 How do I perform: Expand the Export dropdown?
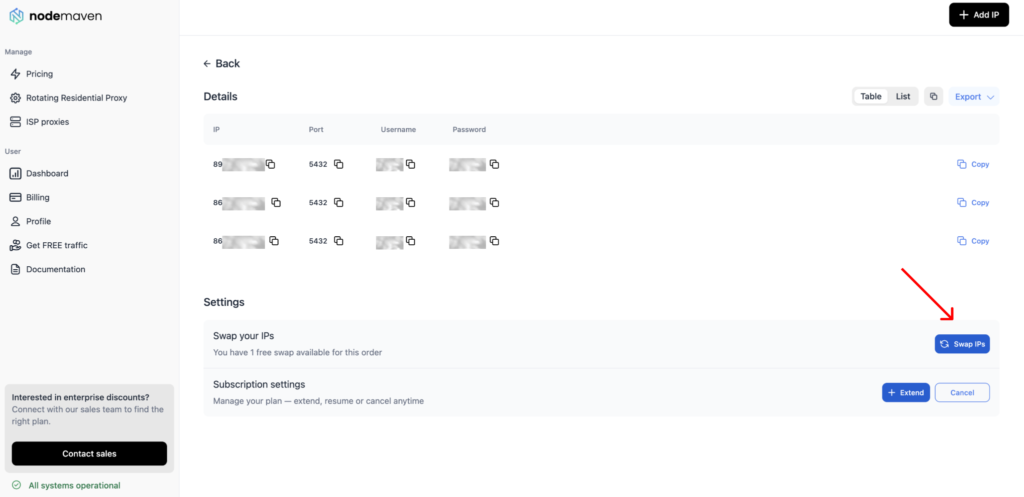974,97
